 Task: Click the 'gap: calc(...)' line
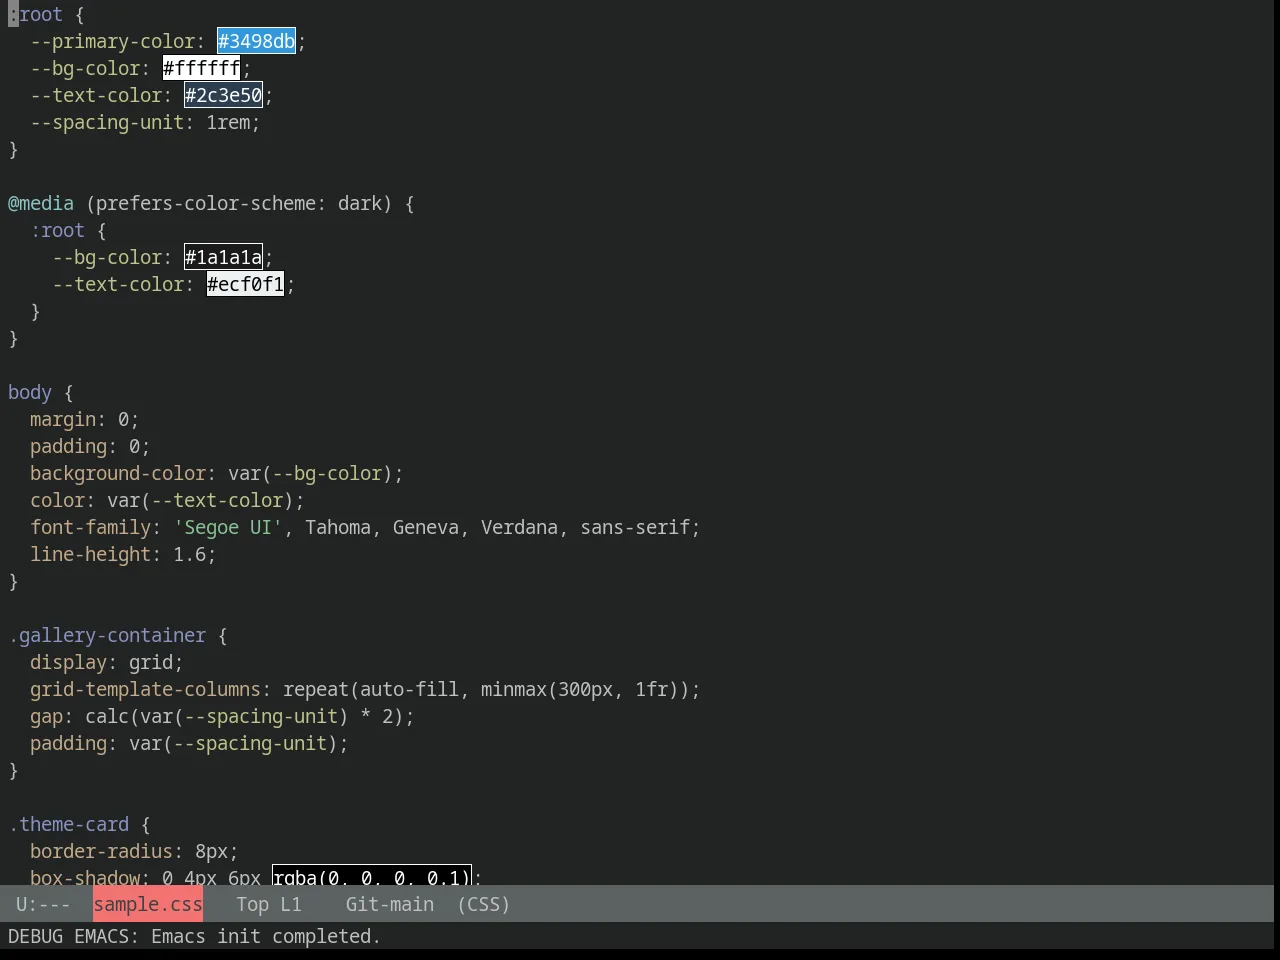click(x=222, y=716)
